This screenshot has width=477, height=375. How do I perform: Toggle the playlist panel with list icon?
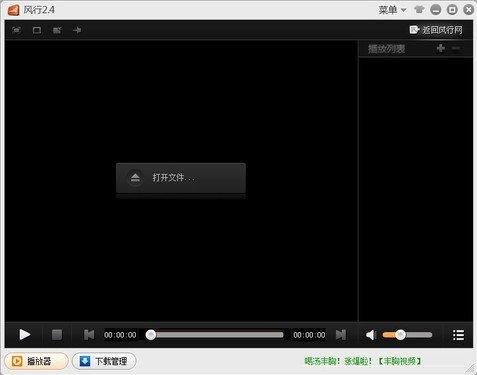458,335
